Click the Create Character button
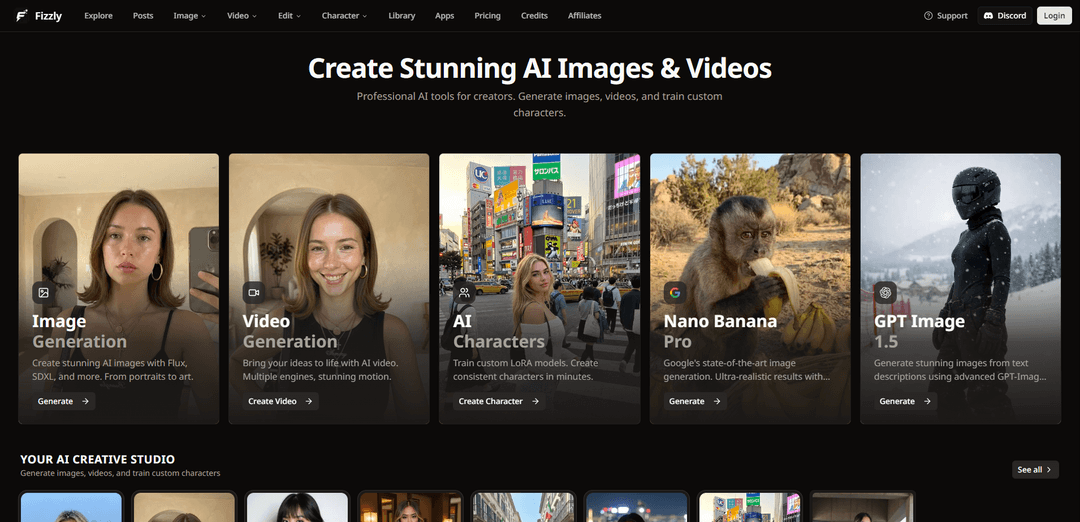This screenshot has height=522, width=1080. tap(498, 401)
